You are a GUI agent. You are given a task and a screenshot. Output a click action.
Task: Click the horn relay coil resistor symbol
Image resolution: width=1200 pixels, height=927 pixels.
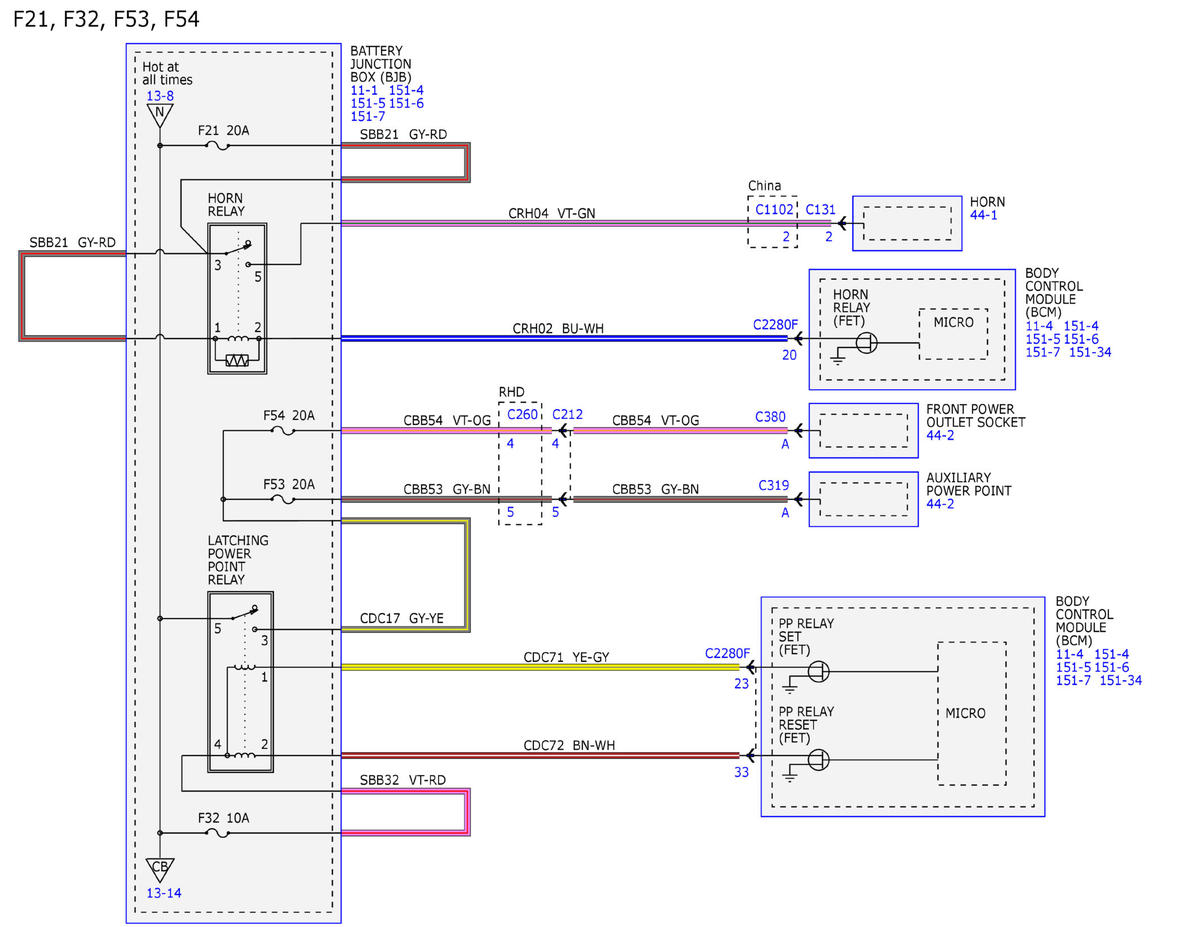pos(237,360)
